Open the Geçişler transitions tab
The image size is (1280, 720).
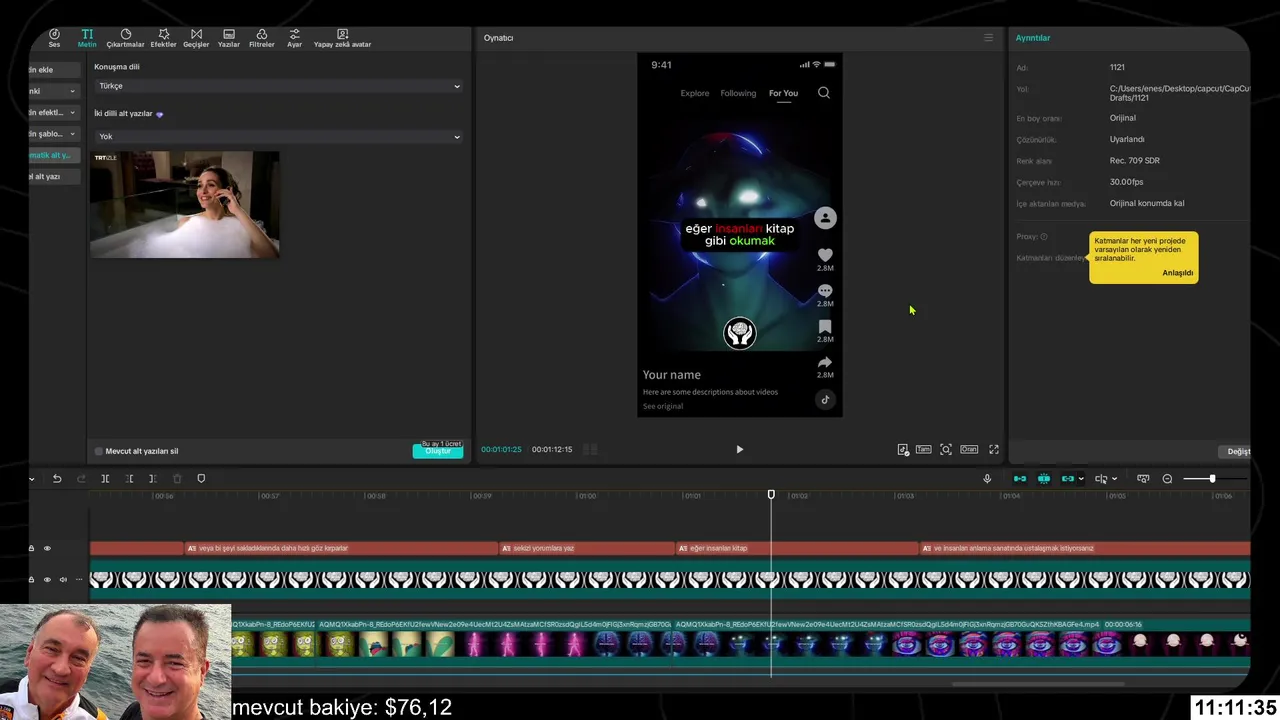click(196, 38)
